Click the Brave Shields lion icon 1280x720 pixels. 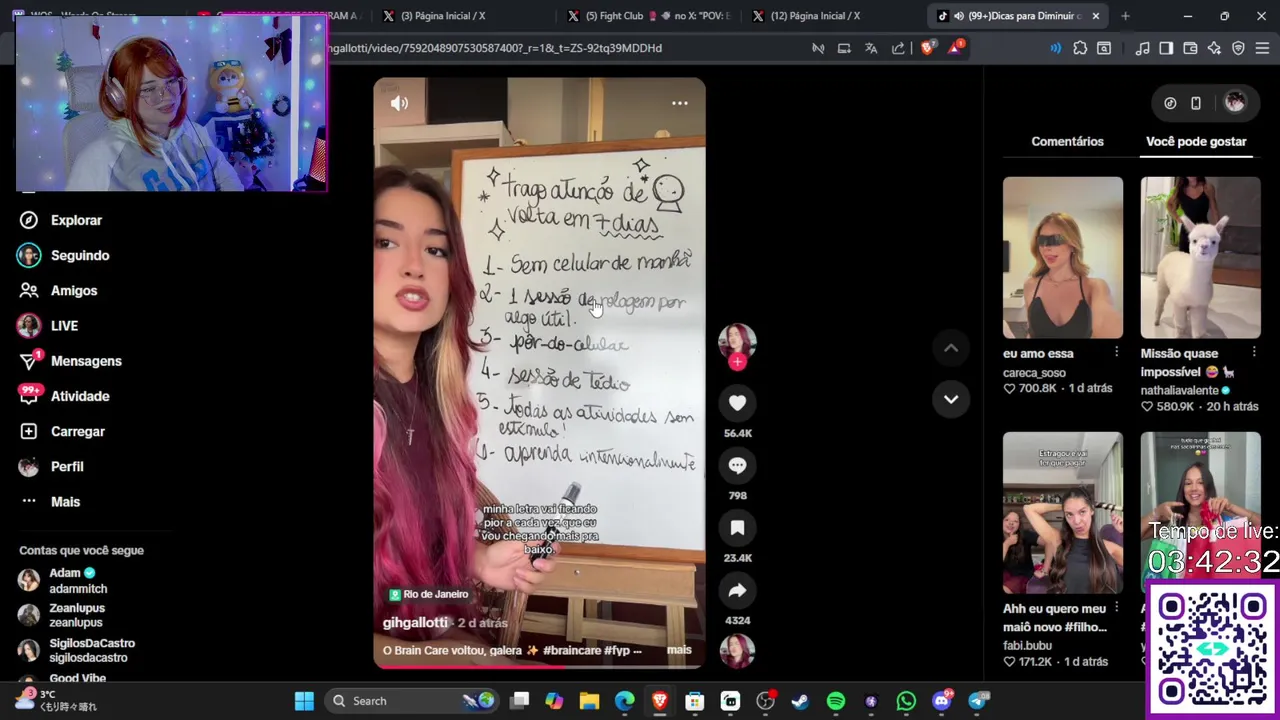(x=927, y=48)
